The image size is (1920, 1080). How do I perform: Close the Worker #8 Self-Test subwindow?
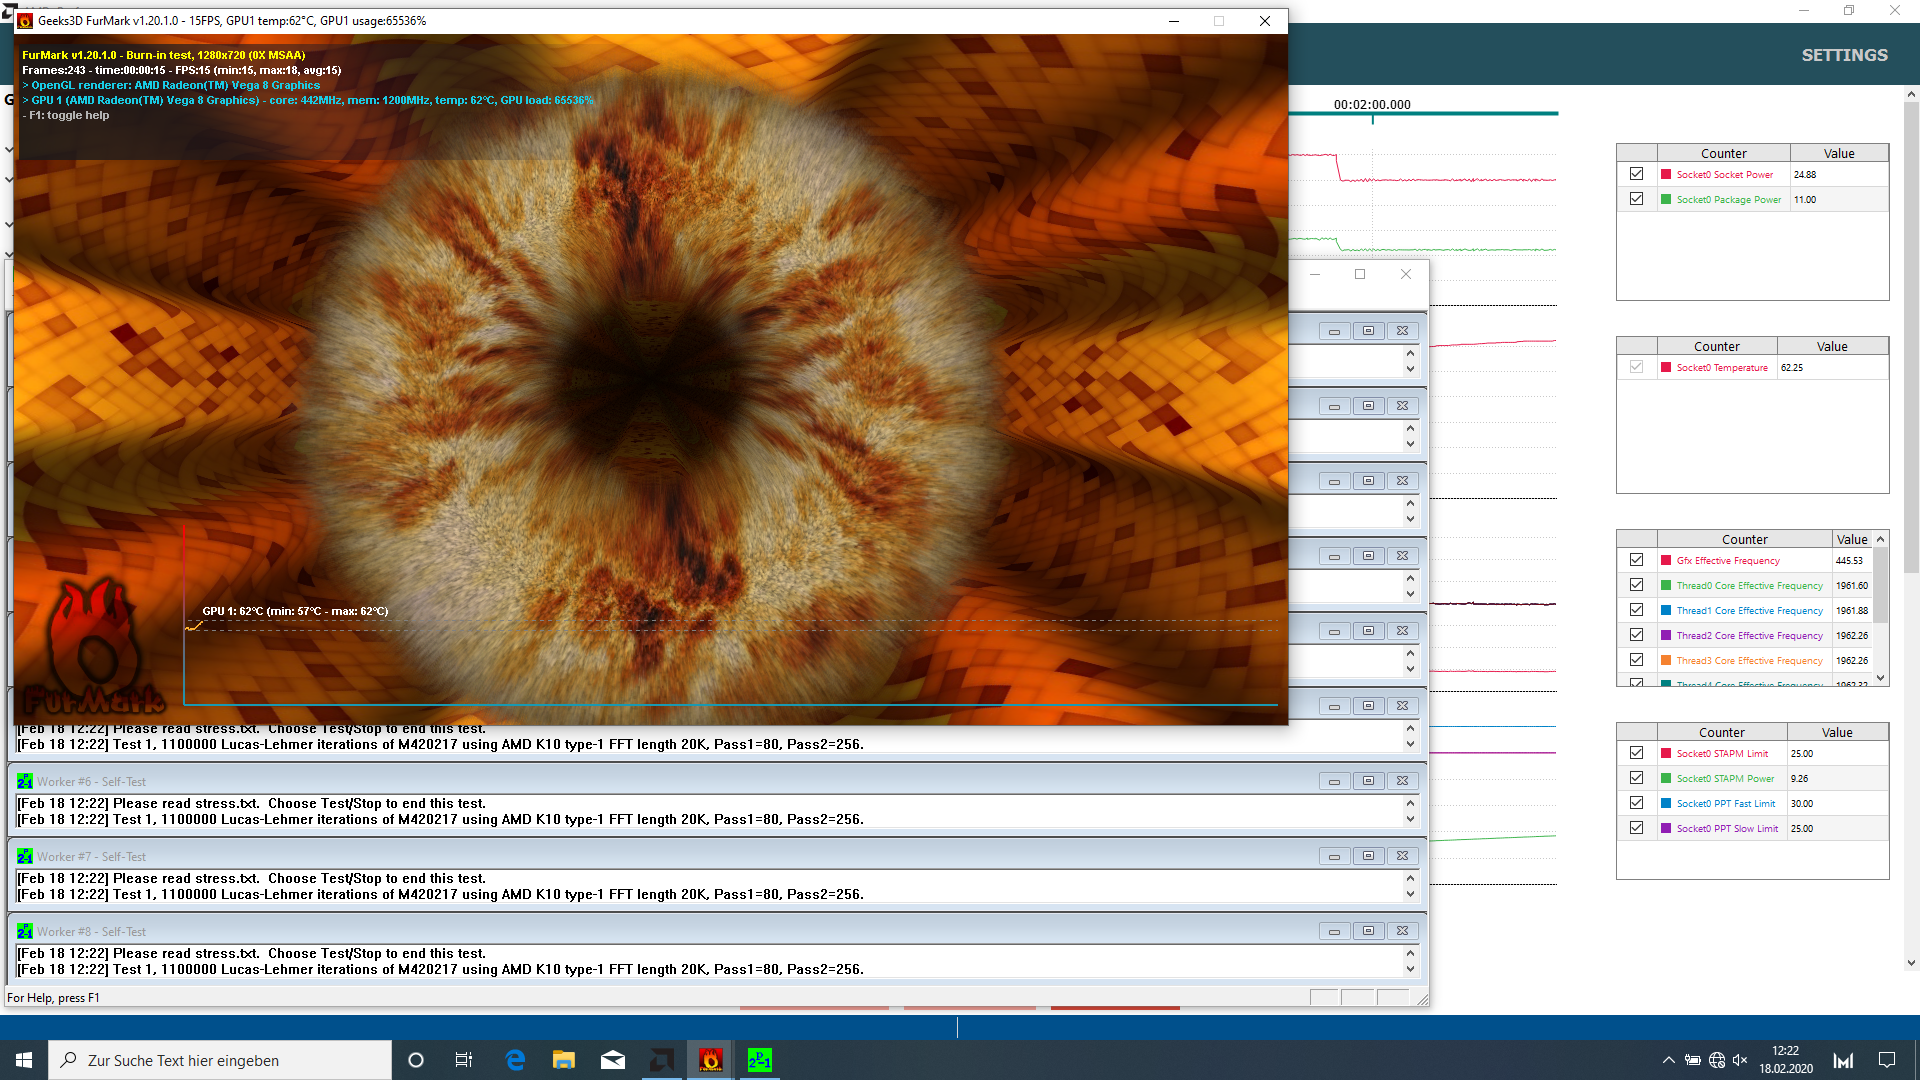click(x=1402, y=931)
